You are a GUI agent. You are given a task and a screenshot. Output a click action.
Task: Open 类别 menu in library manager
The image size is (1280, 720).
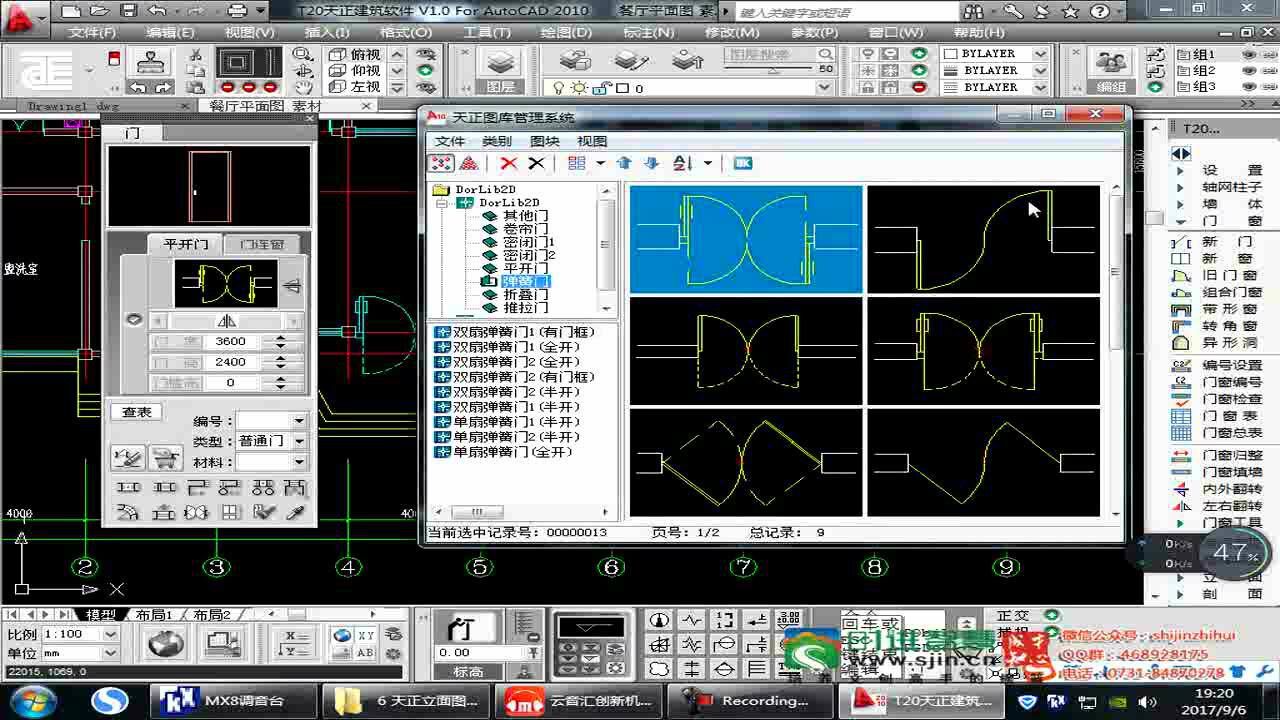click(x=497, y=141)
